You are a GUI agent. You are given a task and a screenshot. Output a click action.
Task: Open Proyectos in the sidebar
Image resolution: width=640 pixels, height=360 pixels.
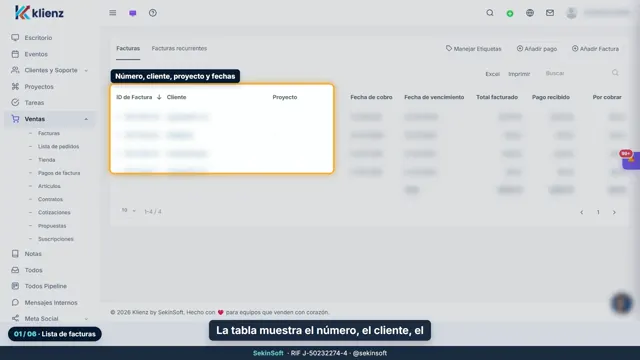39,87
